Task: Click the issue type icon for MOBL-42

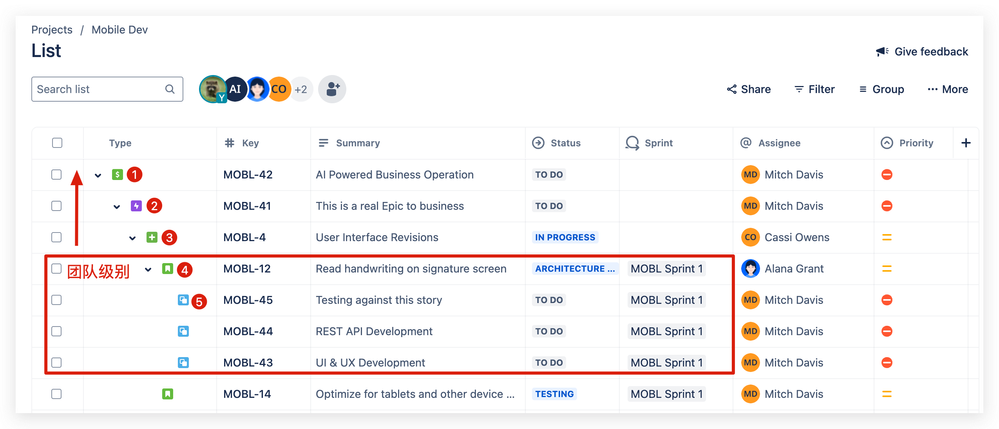Action: point(117,174)
